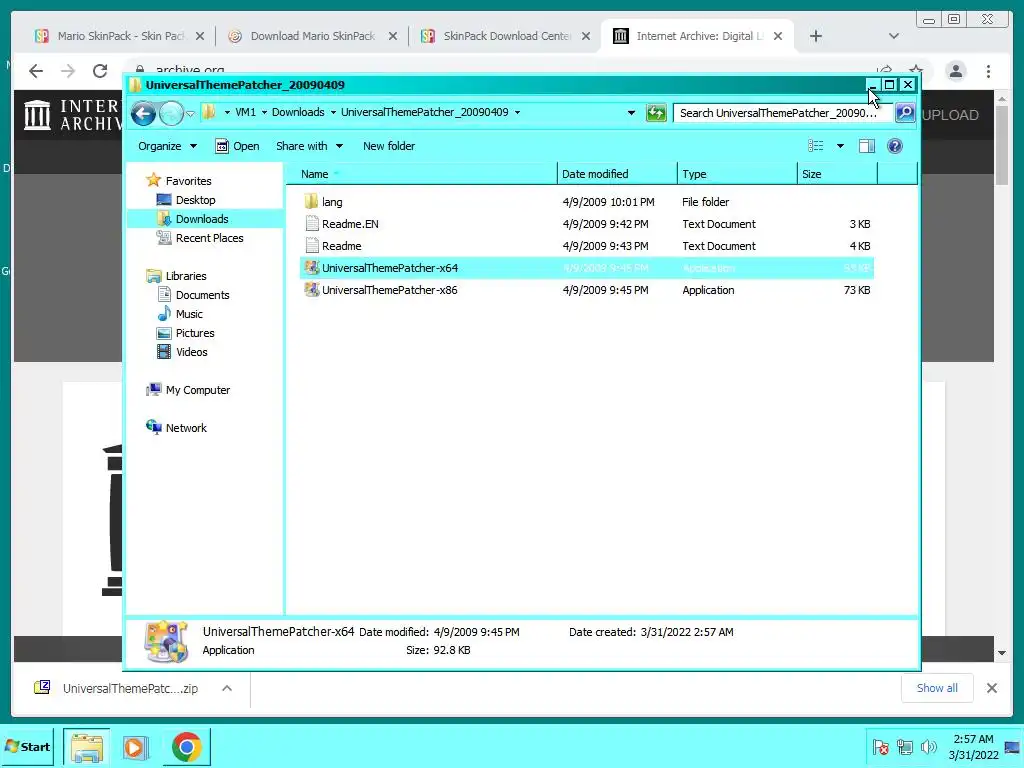This screenshot has width=1024, height=768.
Task: Open a new Chrome tab
Action: pos(816,36)
